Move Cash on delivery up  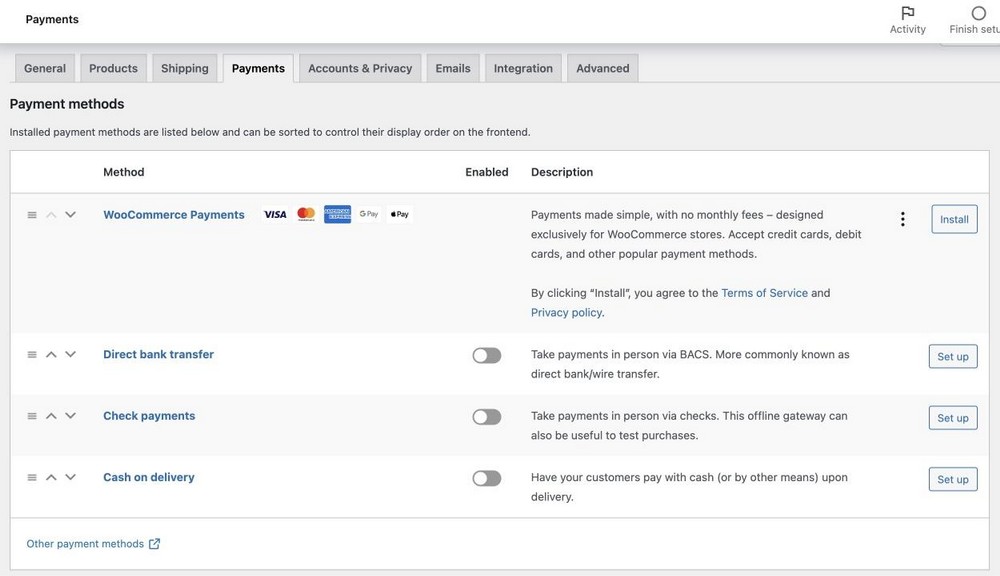point(51,477)
